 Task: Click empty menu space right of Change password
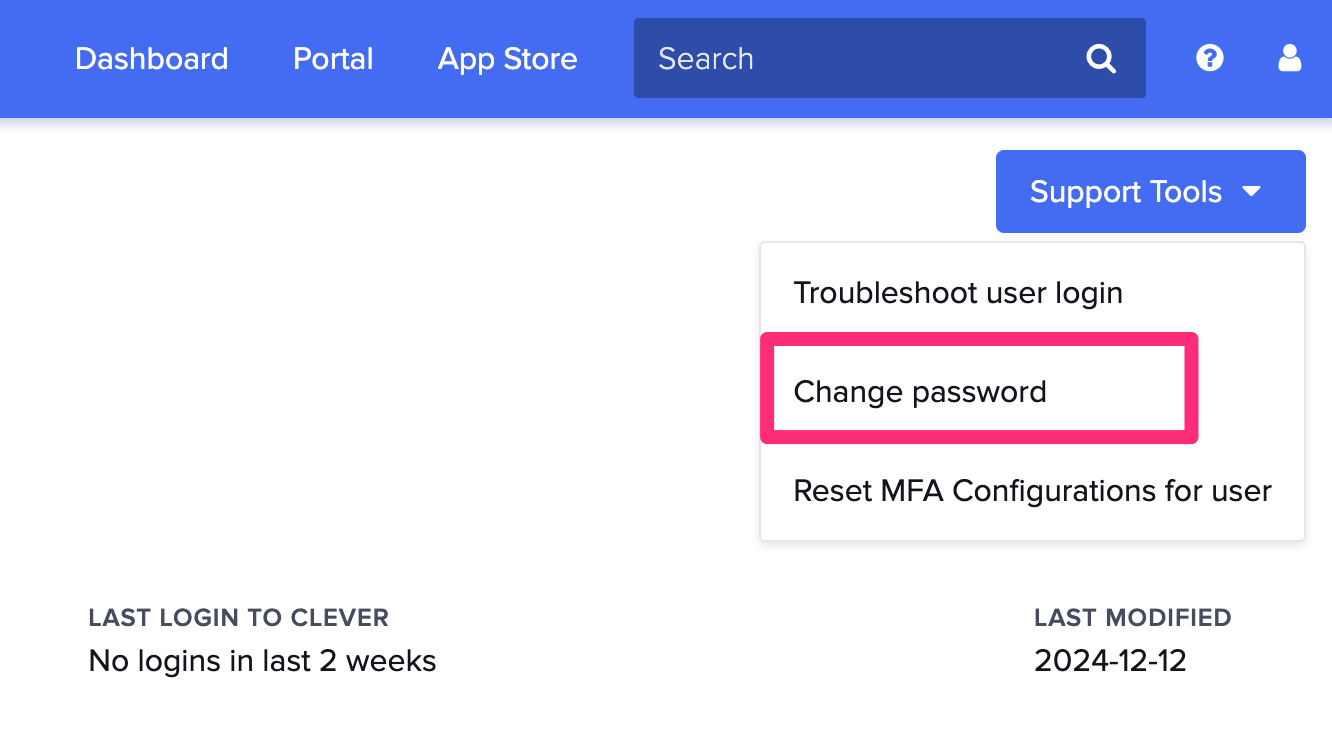pyautogui.click(x=1250, y=391)
